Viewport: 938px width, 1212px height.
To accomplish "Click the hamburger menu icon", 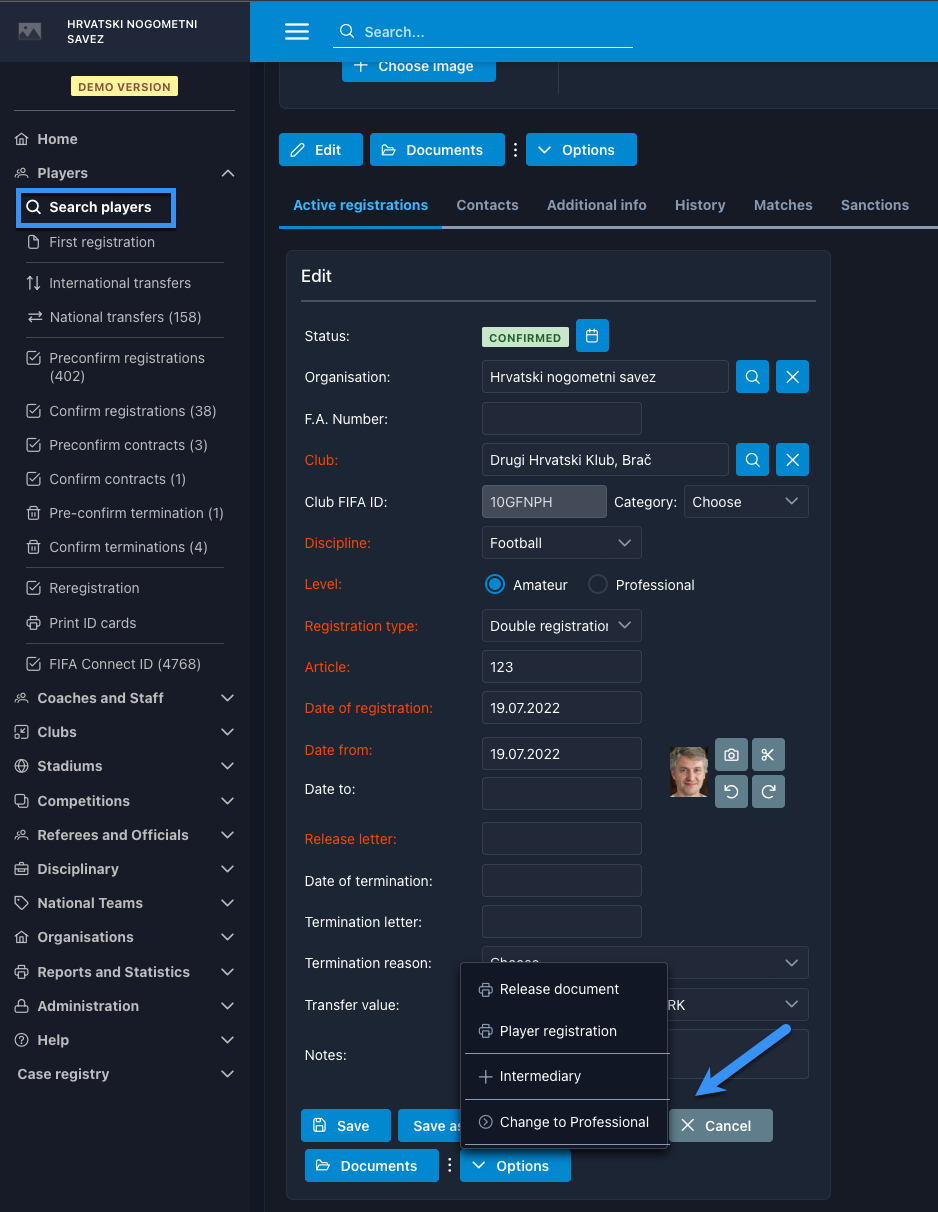I will [x=297, y=31].
